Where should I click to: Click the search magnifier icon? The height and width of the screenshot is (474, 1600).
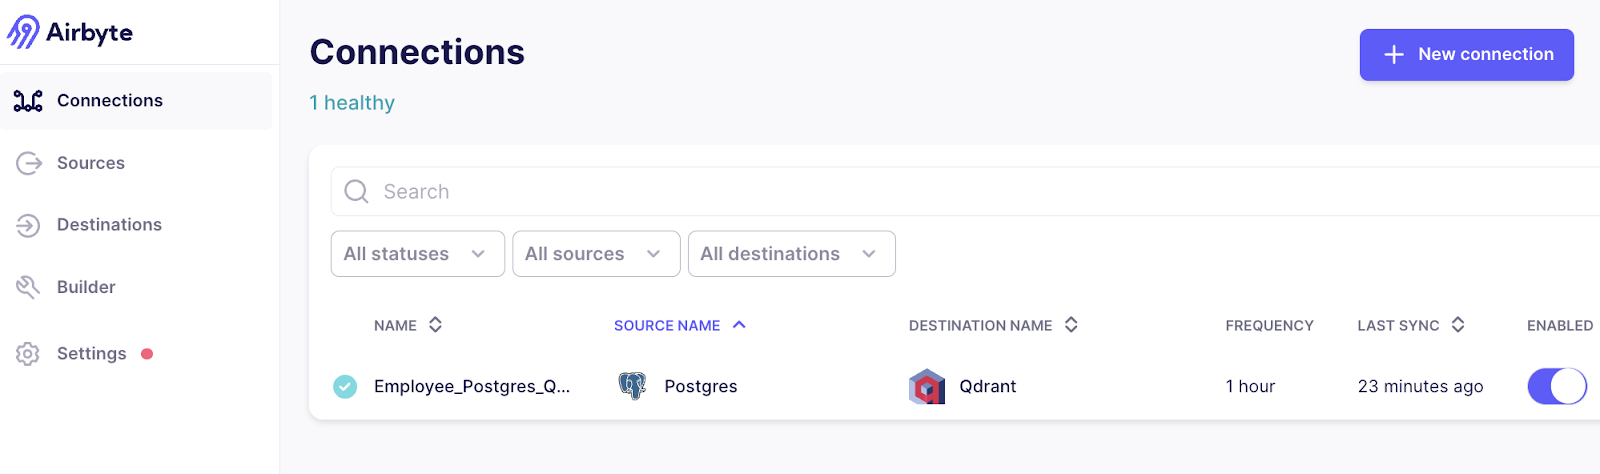pyautogui.click(x=356, y=191)
